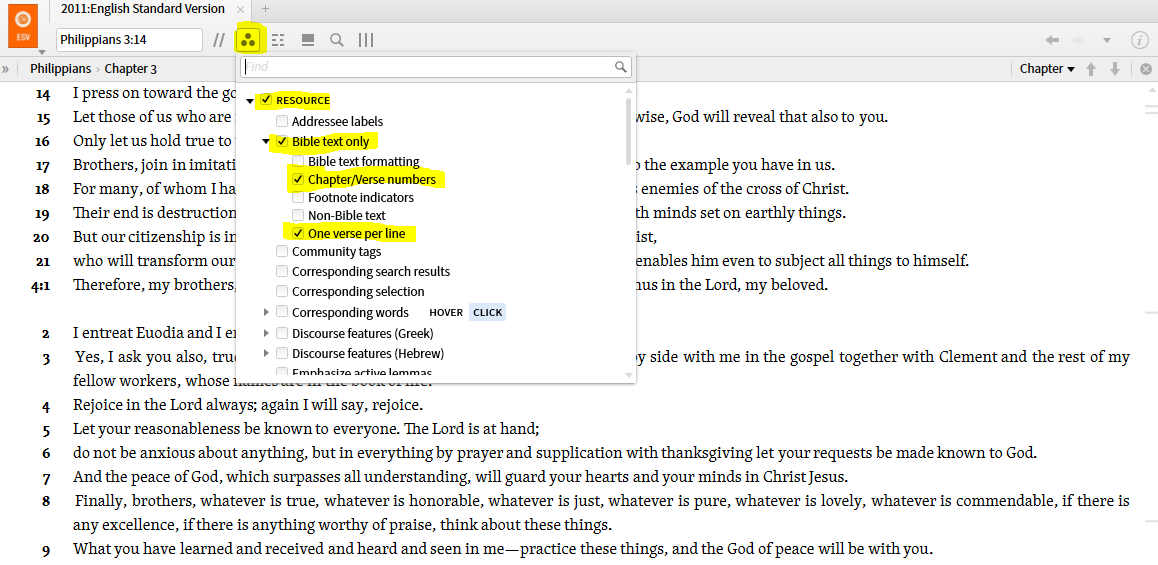Jump to the next chapter arrow
This screenshot has width=1158, height=565.
click(x=1115, y=69)
